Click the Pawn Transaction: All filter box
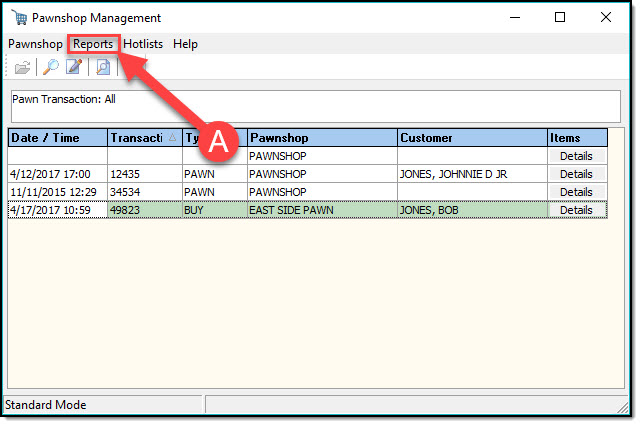 318,106
